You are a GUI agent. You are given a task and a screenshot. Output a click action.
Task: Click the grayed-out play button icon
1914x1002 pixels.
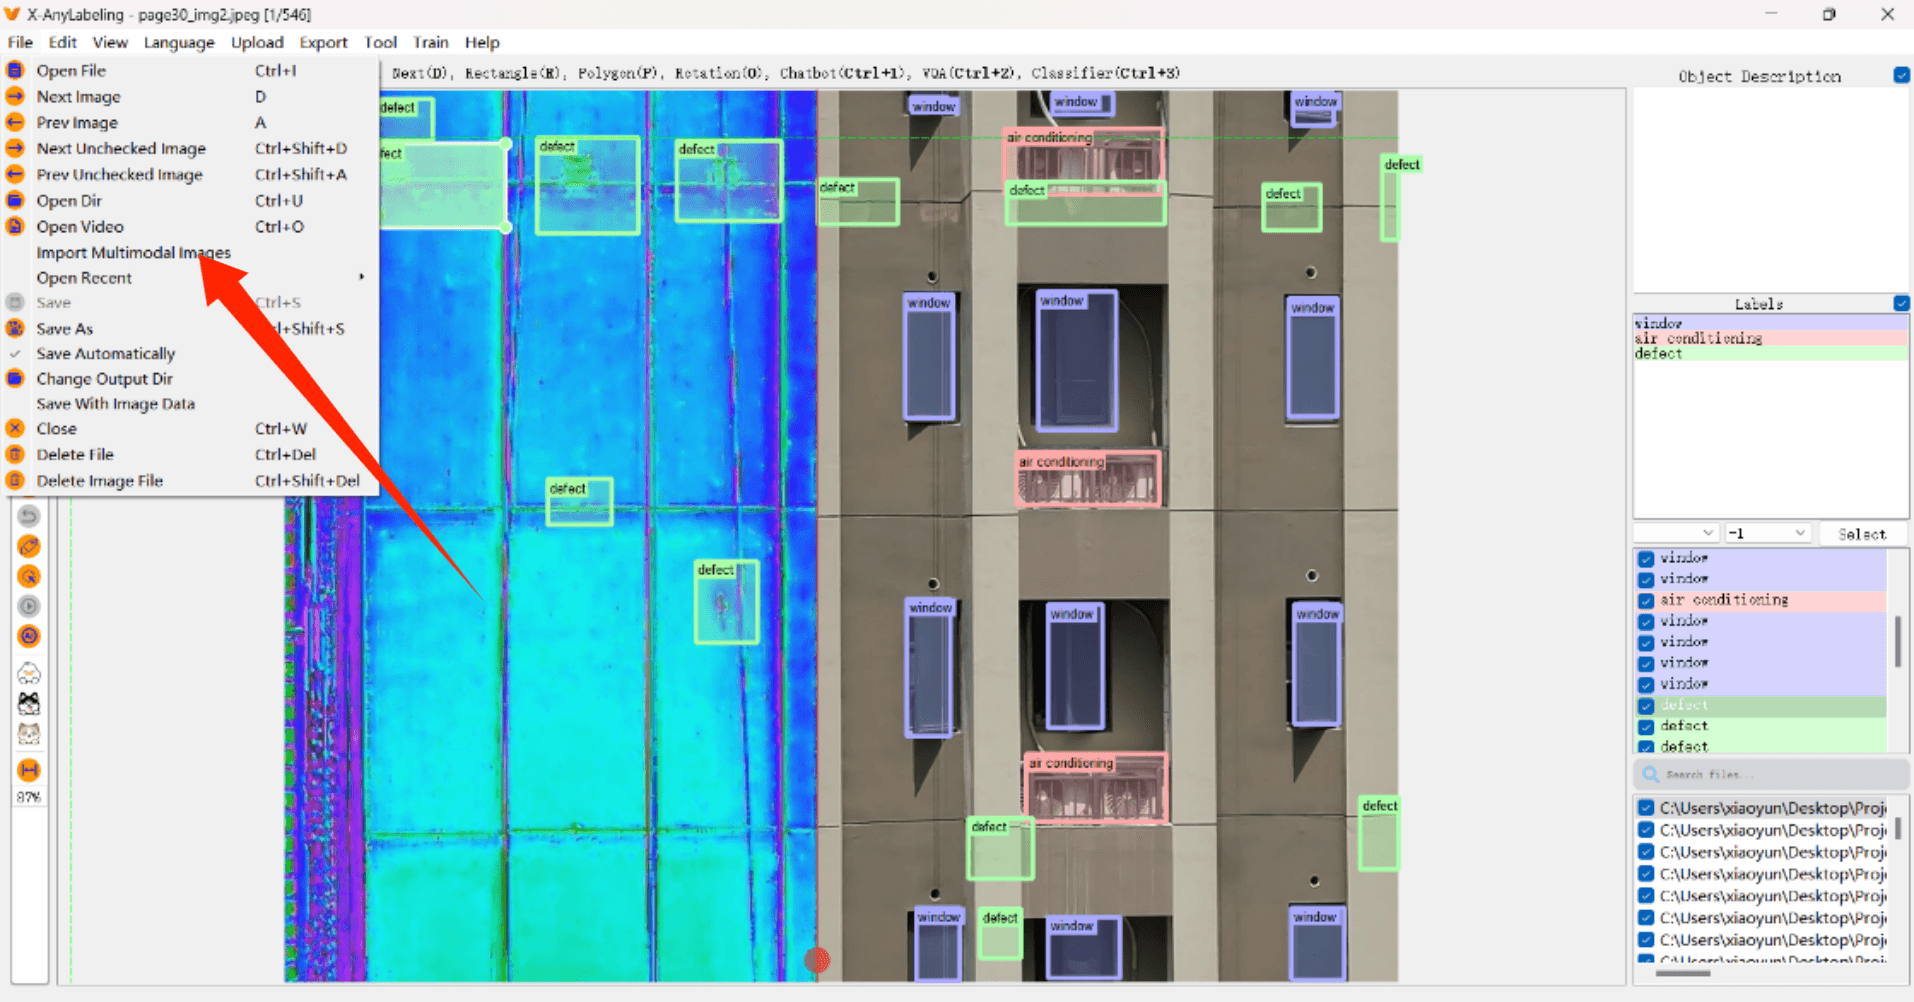tap(29, 606)
